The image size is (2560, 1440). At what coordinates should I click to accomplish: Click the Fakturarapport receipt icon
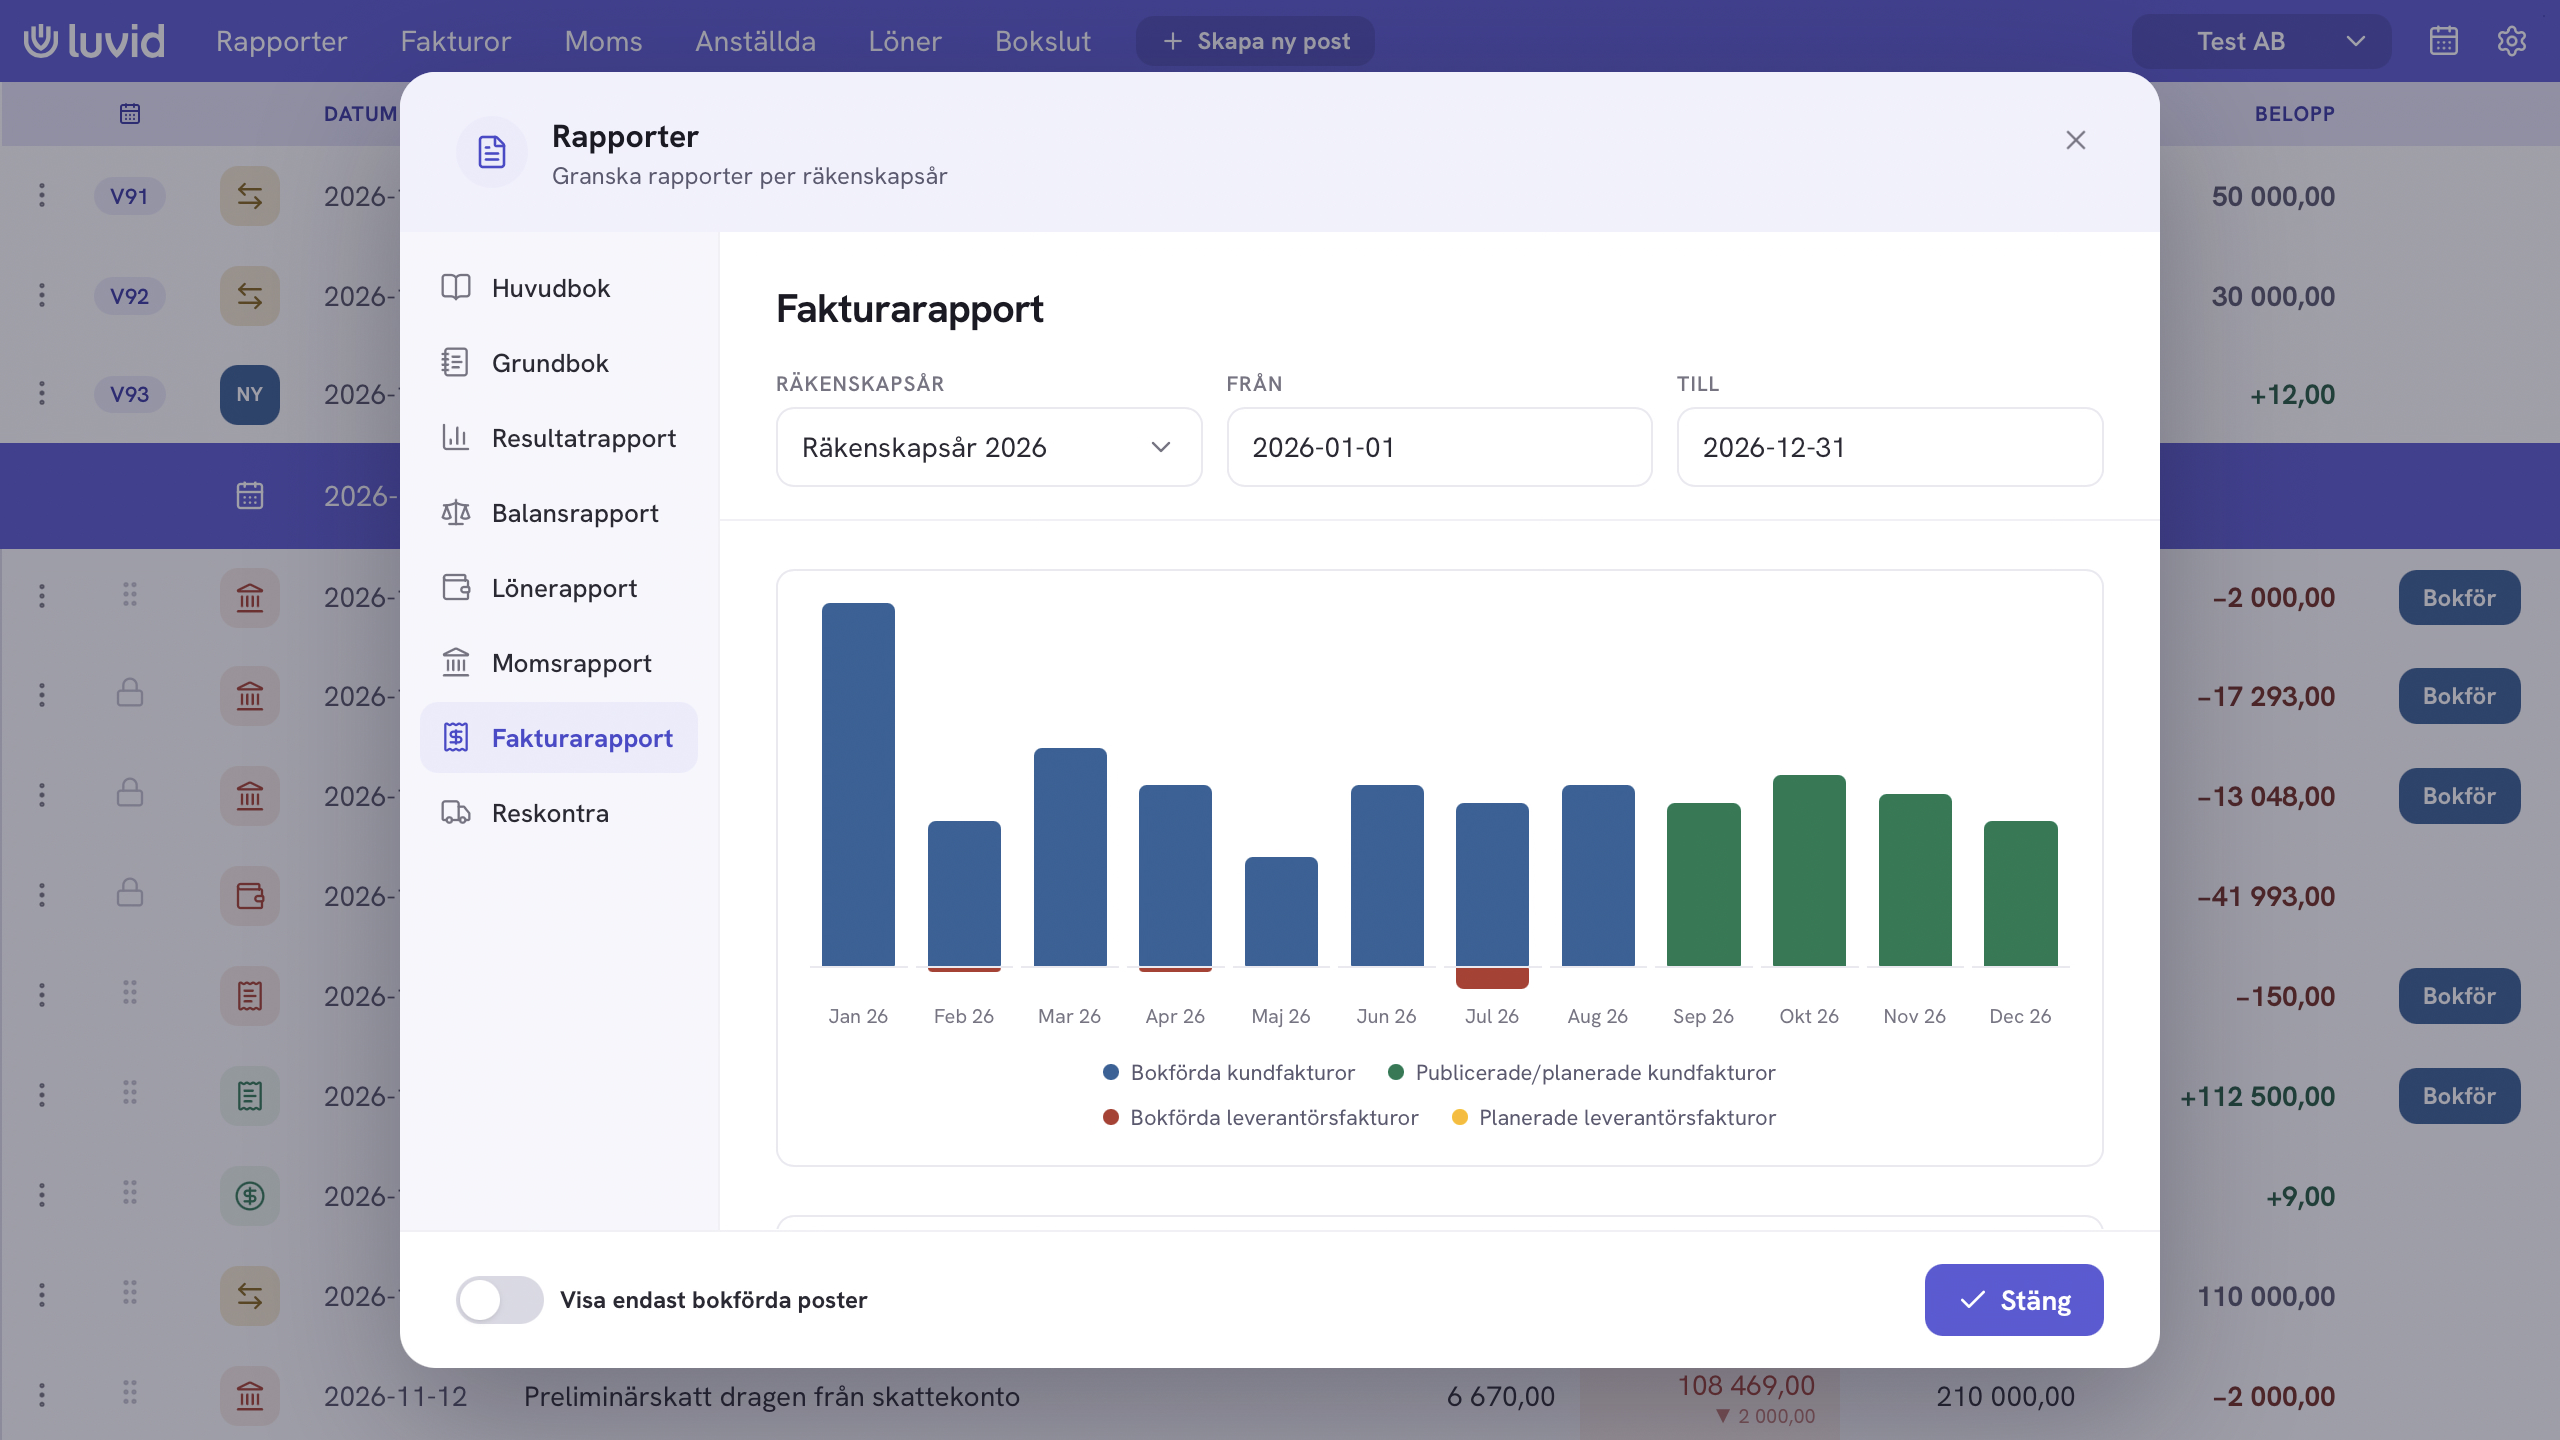(x=456, y=738)
